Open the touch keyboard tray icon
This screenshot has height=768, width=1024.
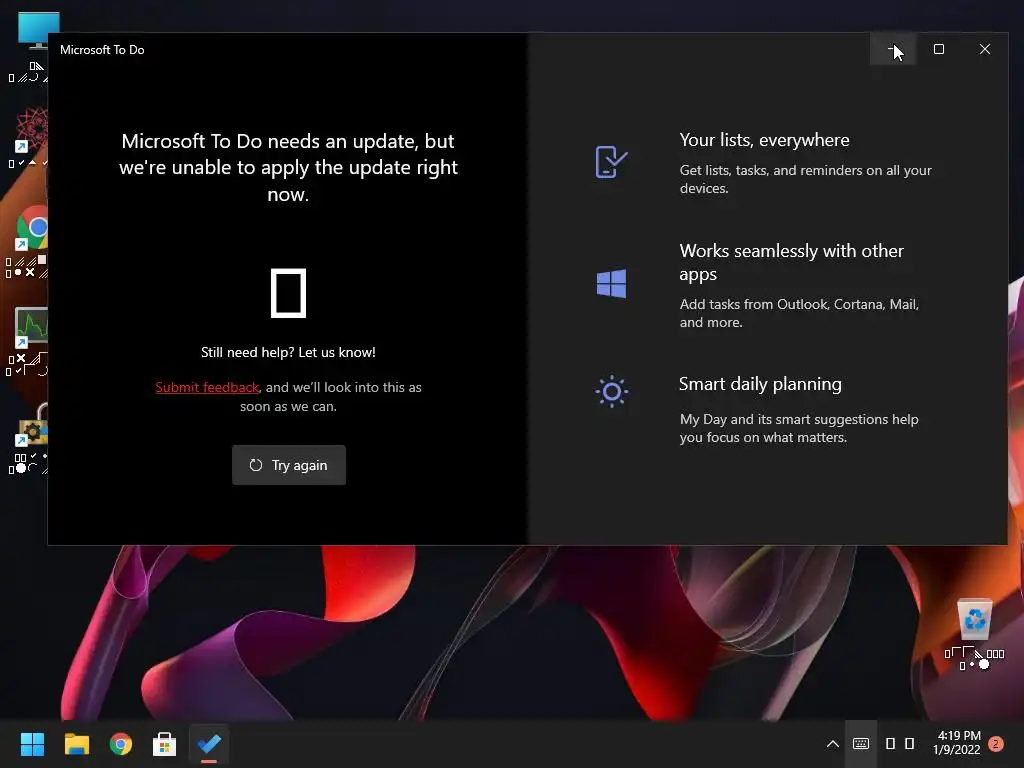click(x=861, y=744)
